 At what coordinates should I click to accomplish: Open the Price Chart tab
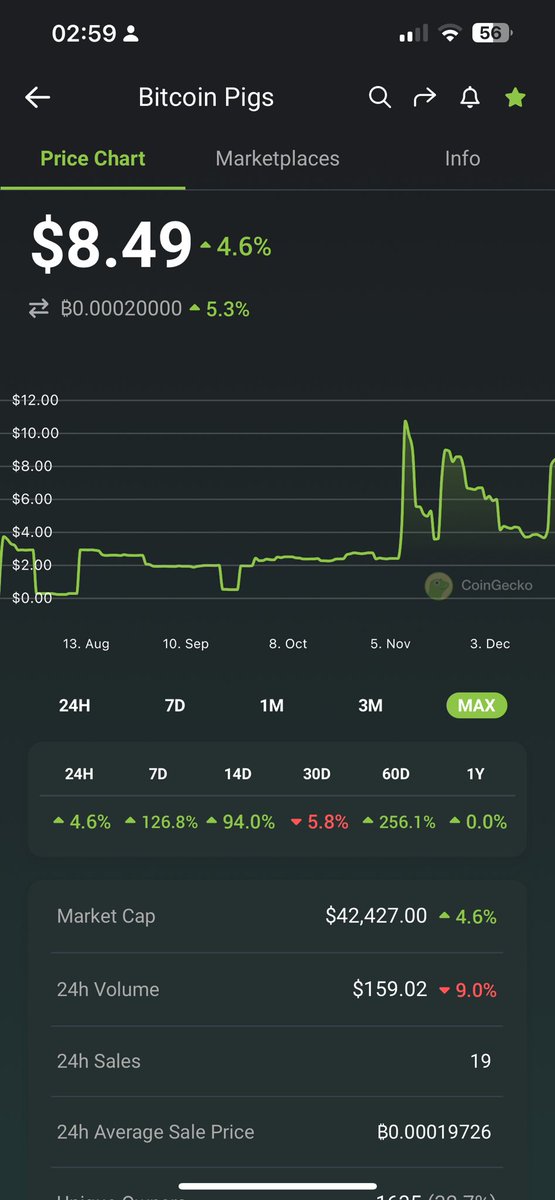click(x=93, y=158)
